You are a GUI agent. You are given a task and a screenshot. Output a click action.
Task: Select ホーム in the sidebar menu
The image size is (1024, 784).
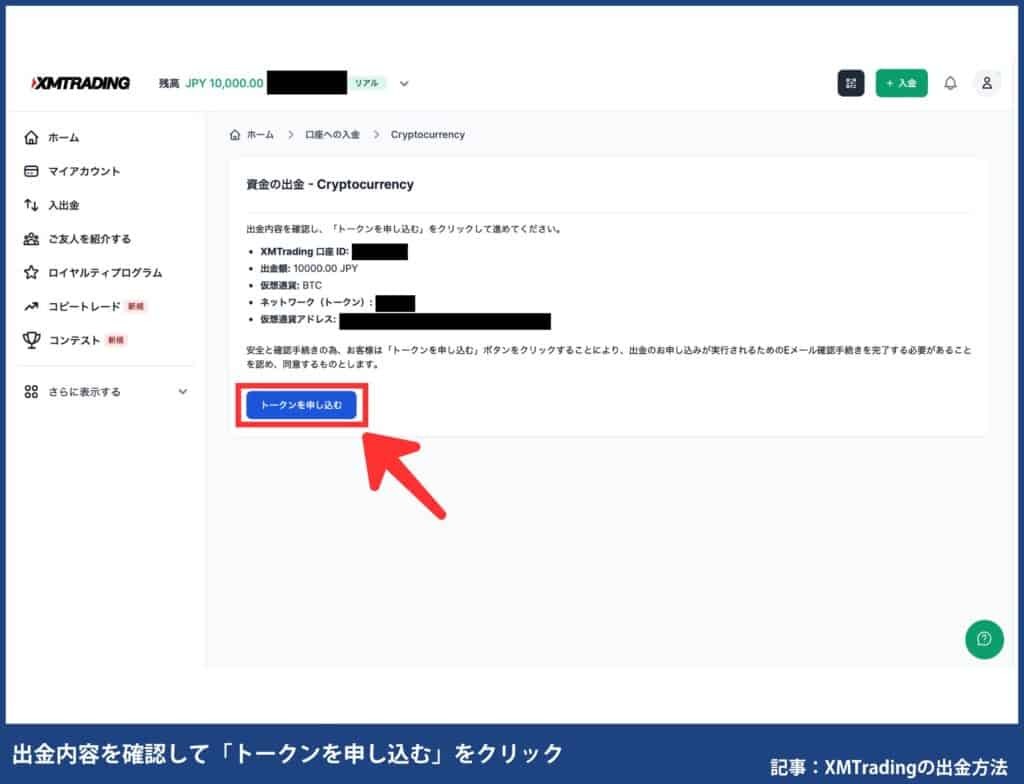coord(63,138)
